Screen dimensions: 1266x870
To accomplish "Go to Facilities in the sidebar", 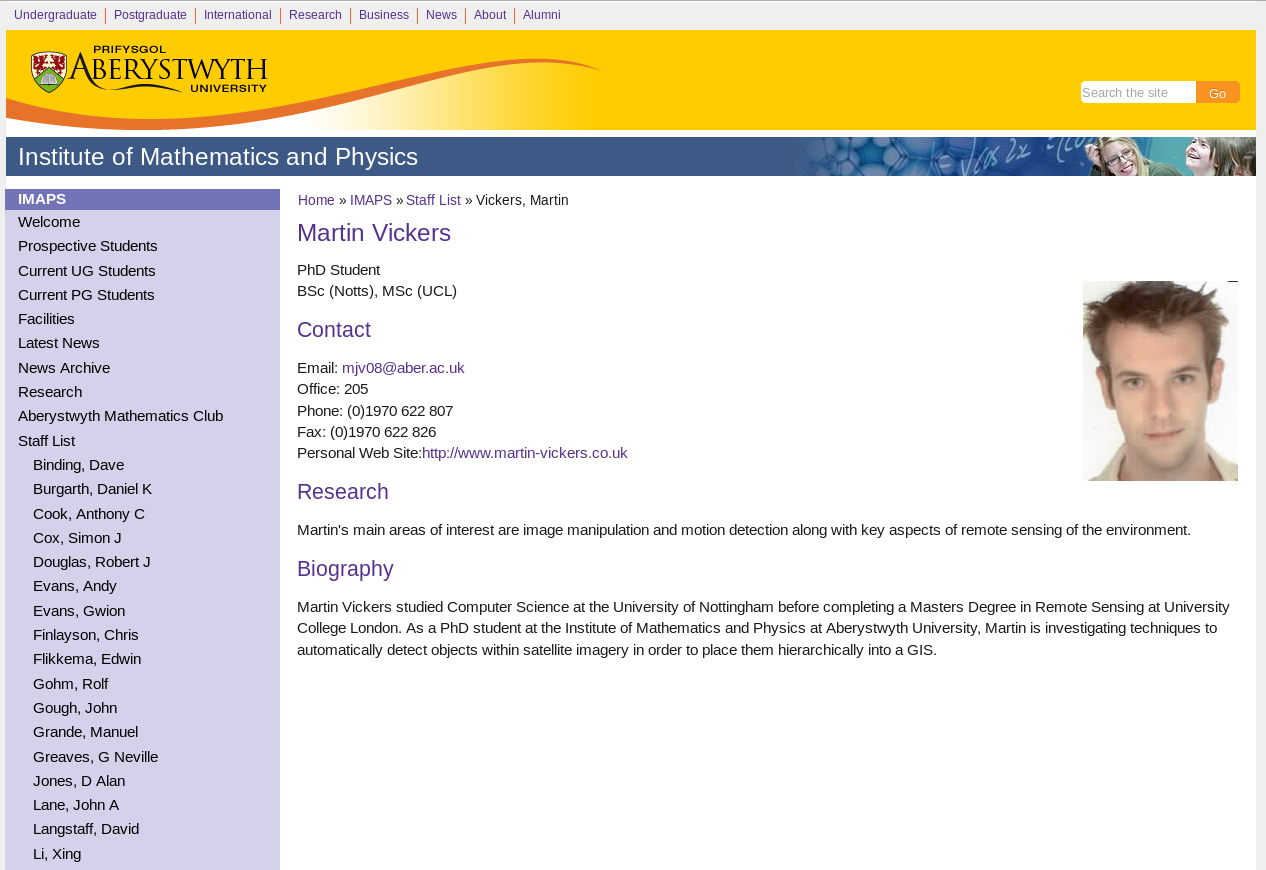I will pyautogui.click(x=46, y=319).
